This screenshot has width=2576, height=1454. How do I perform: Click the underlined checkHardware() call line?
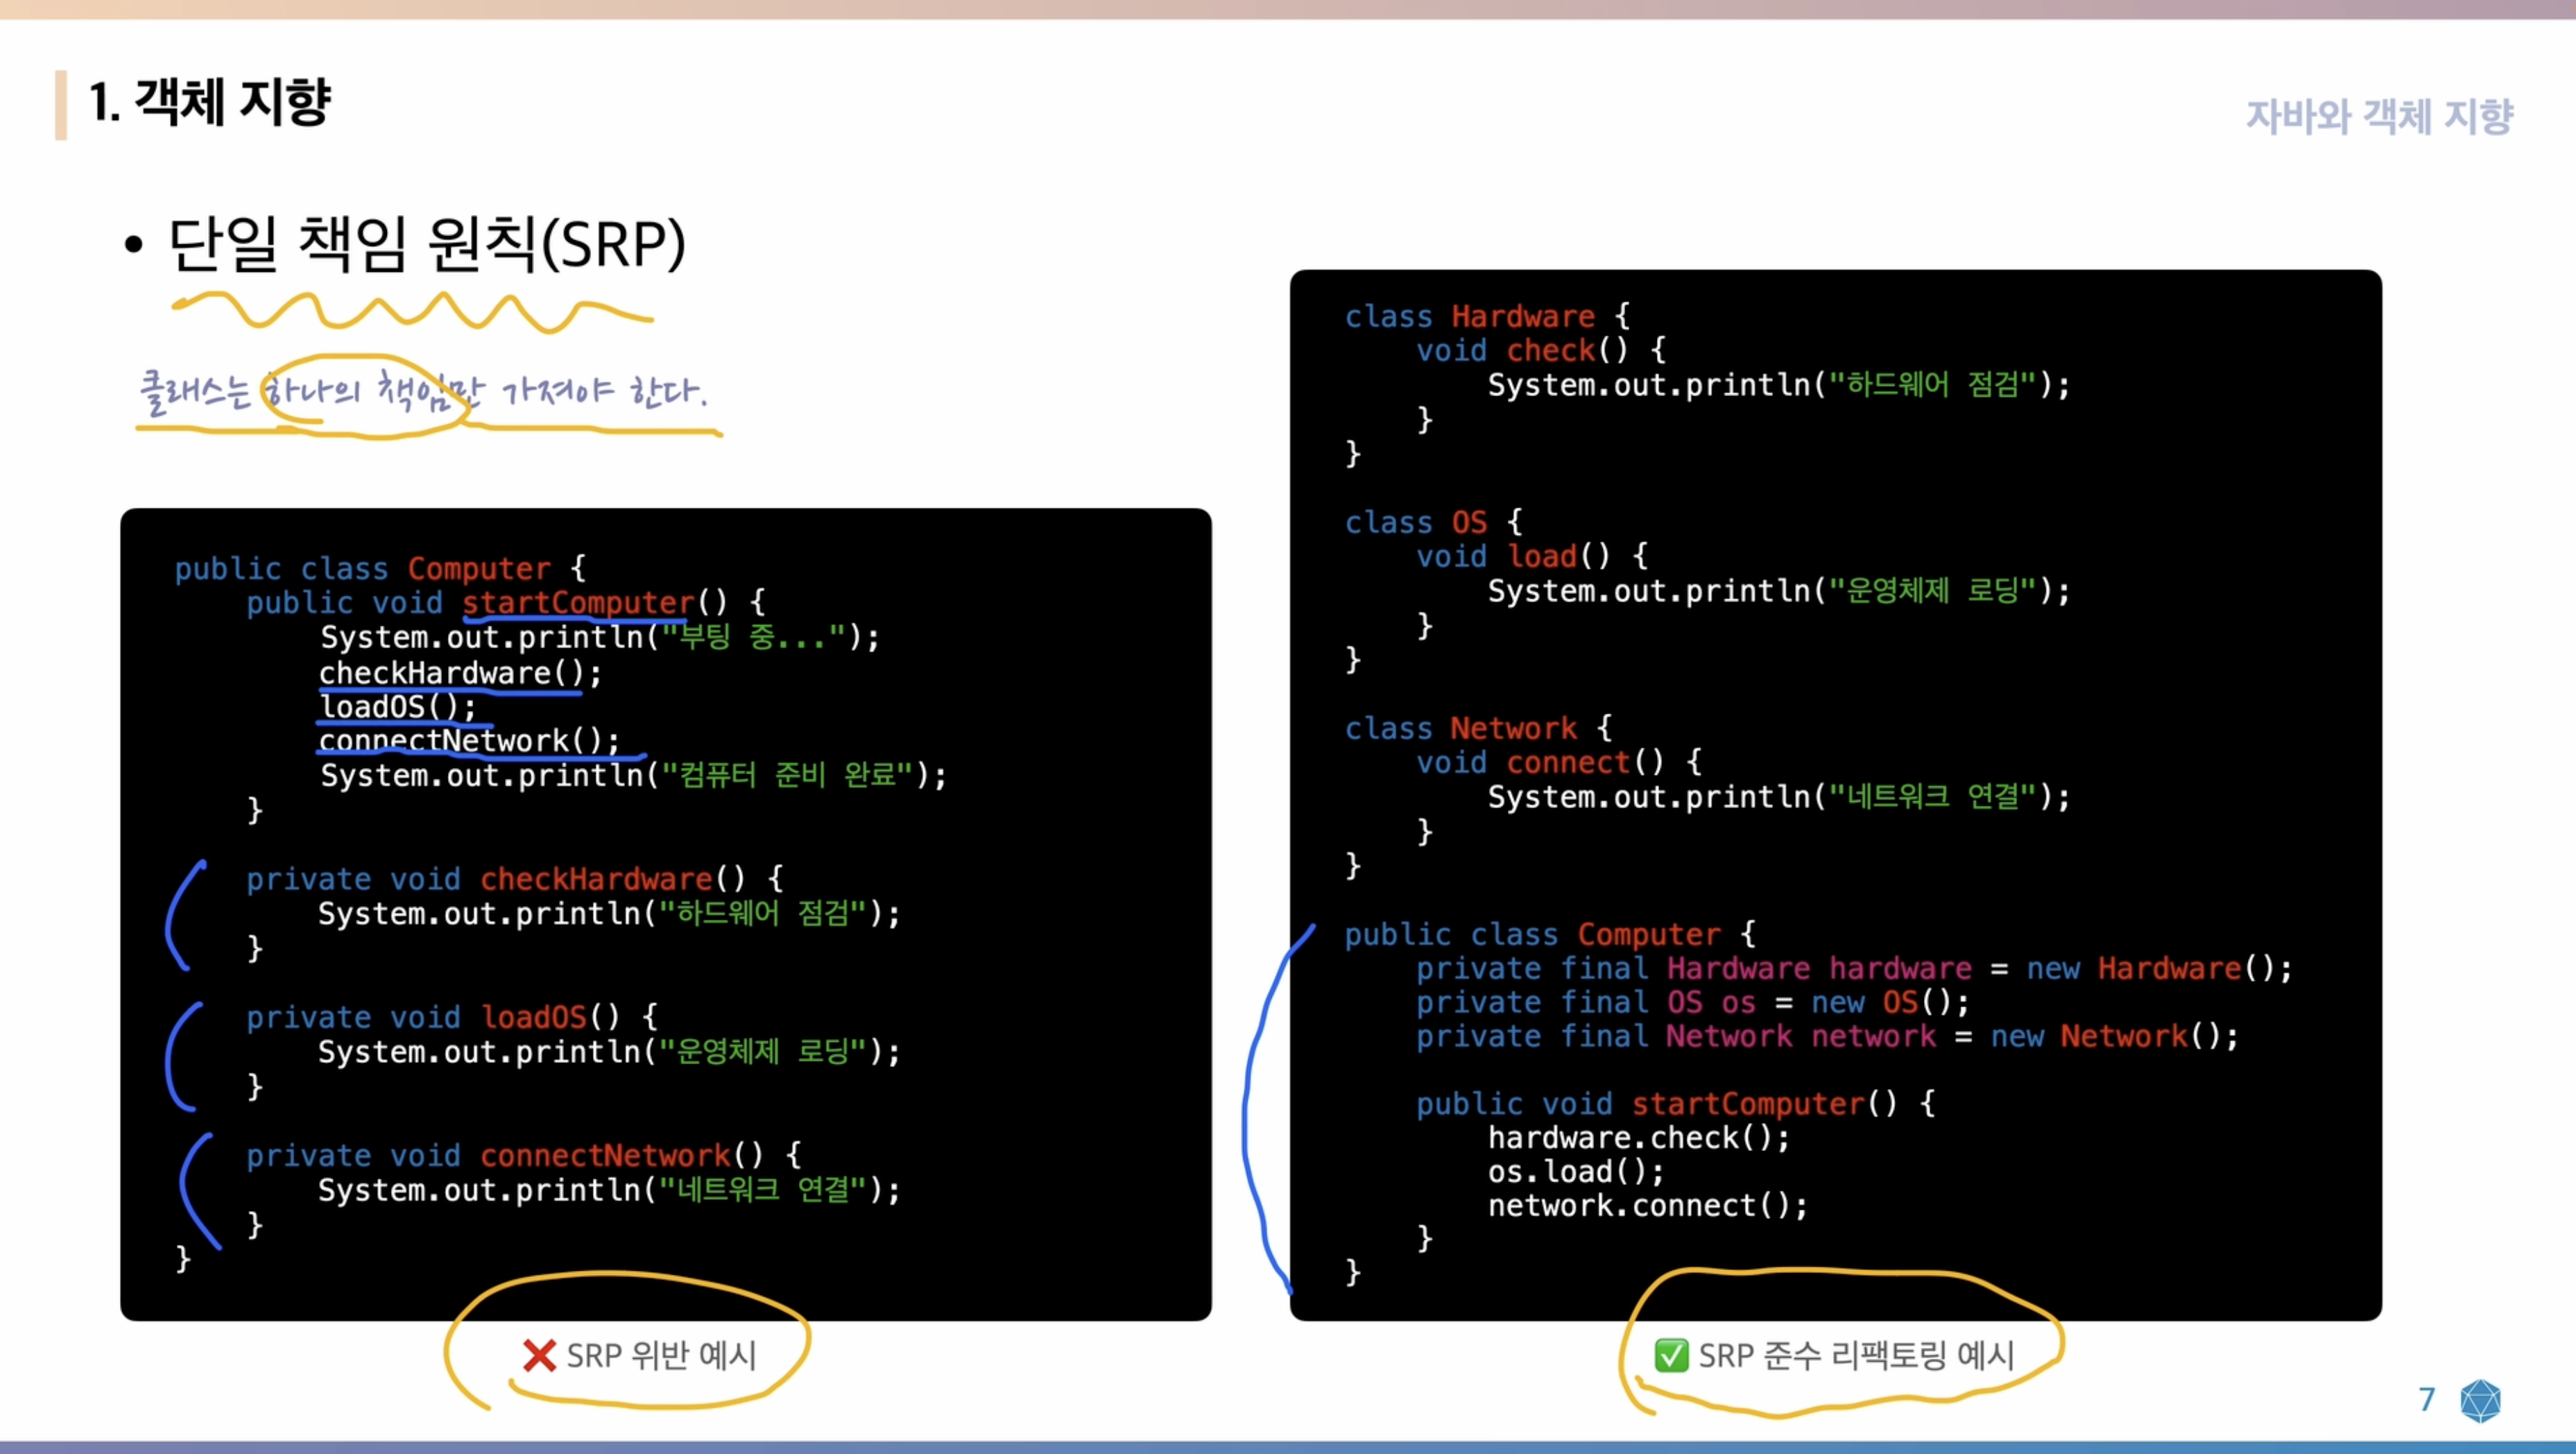tap(459, 673)
